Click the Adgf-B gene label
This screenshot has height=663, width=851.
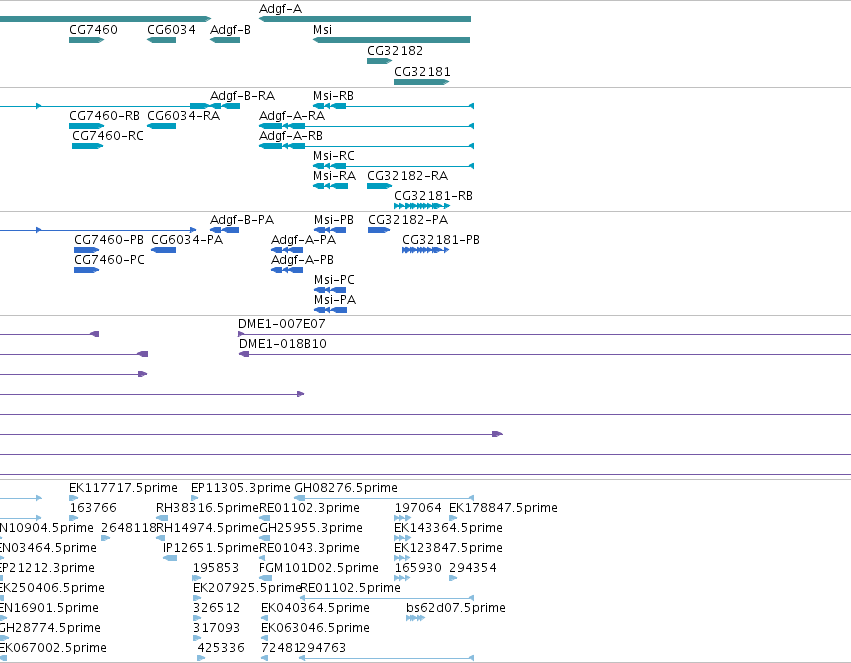tap(230, 30)
